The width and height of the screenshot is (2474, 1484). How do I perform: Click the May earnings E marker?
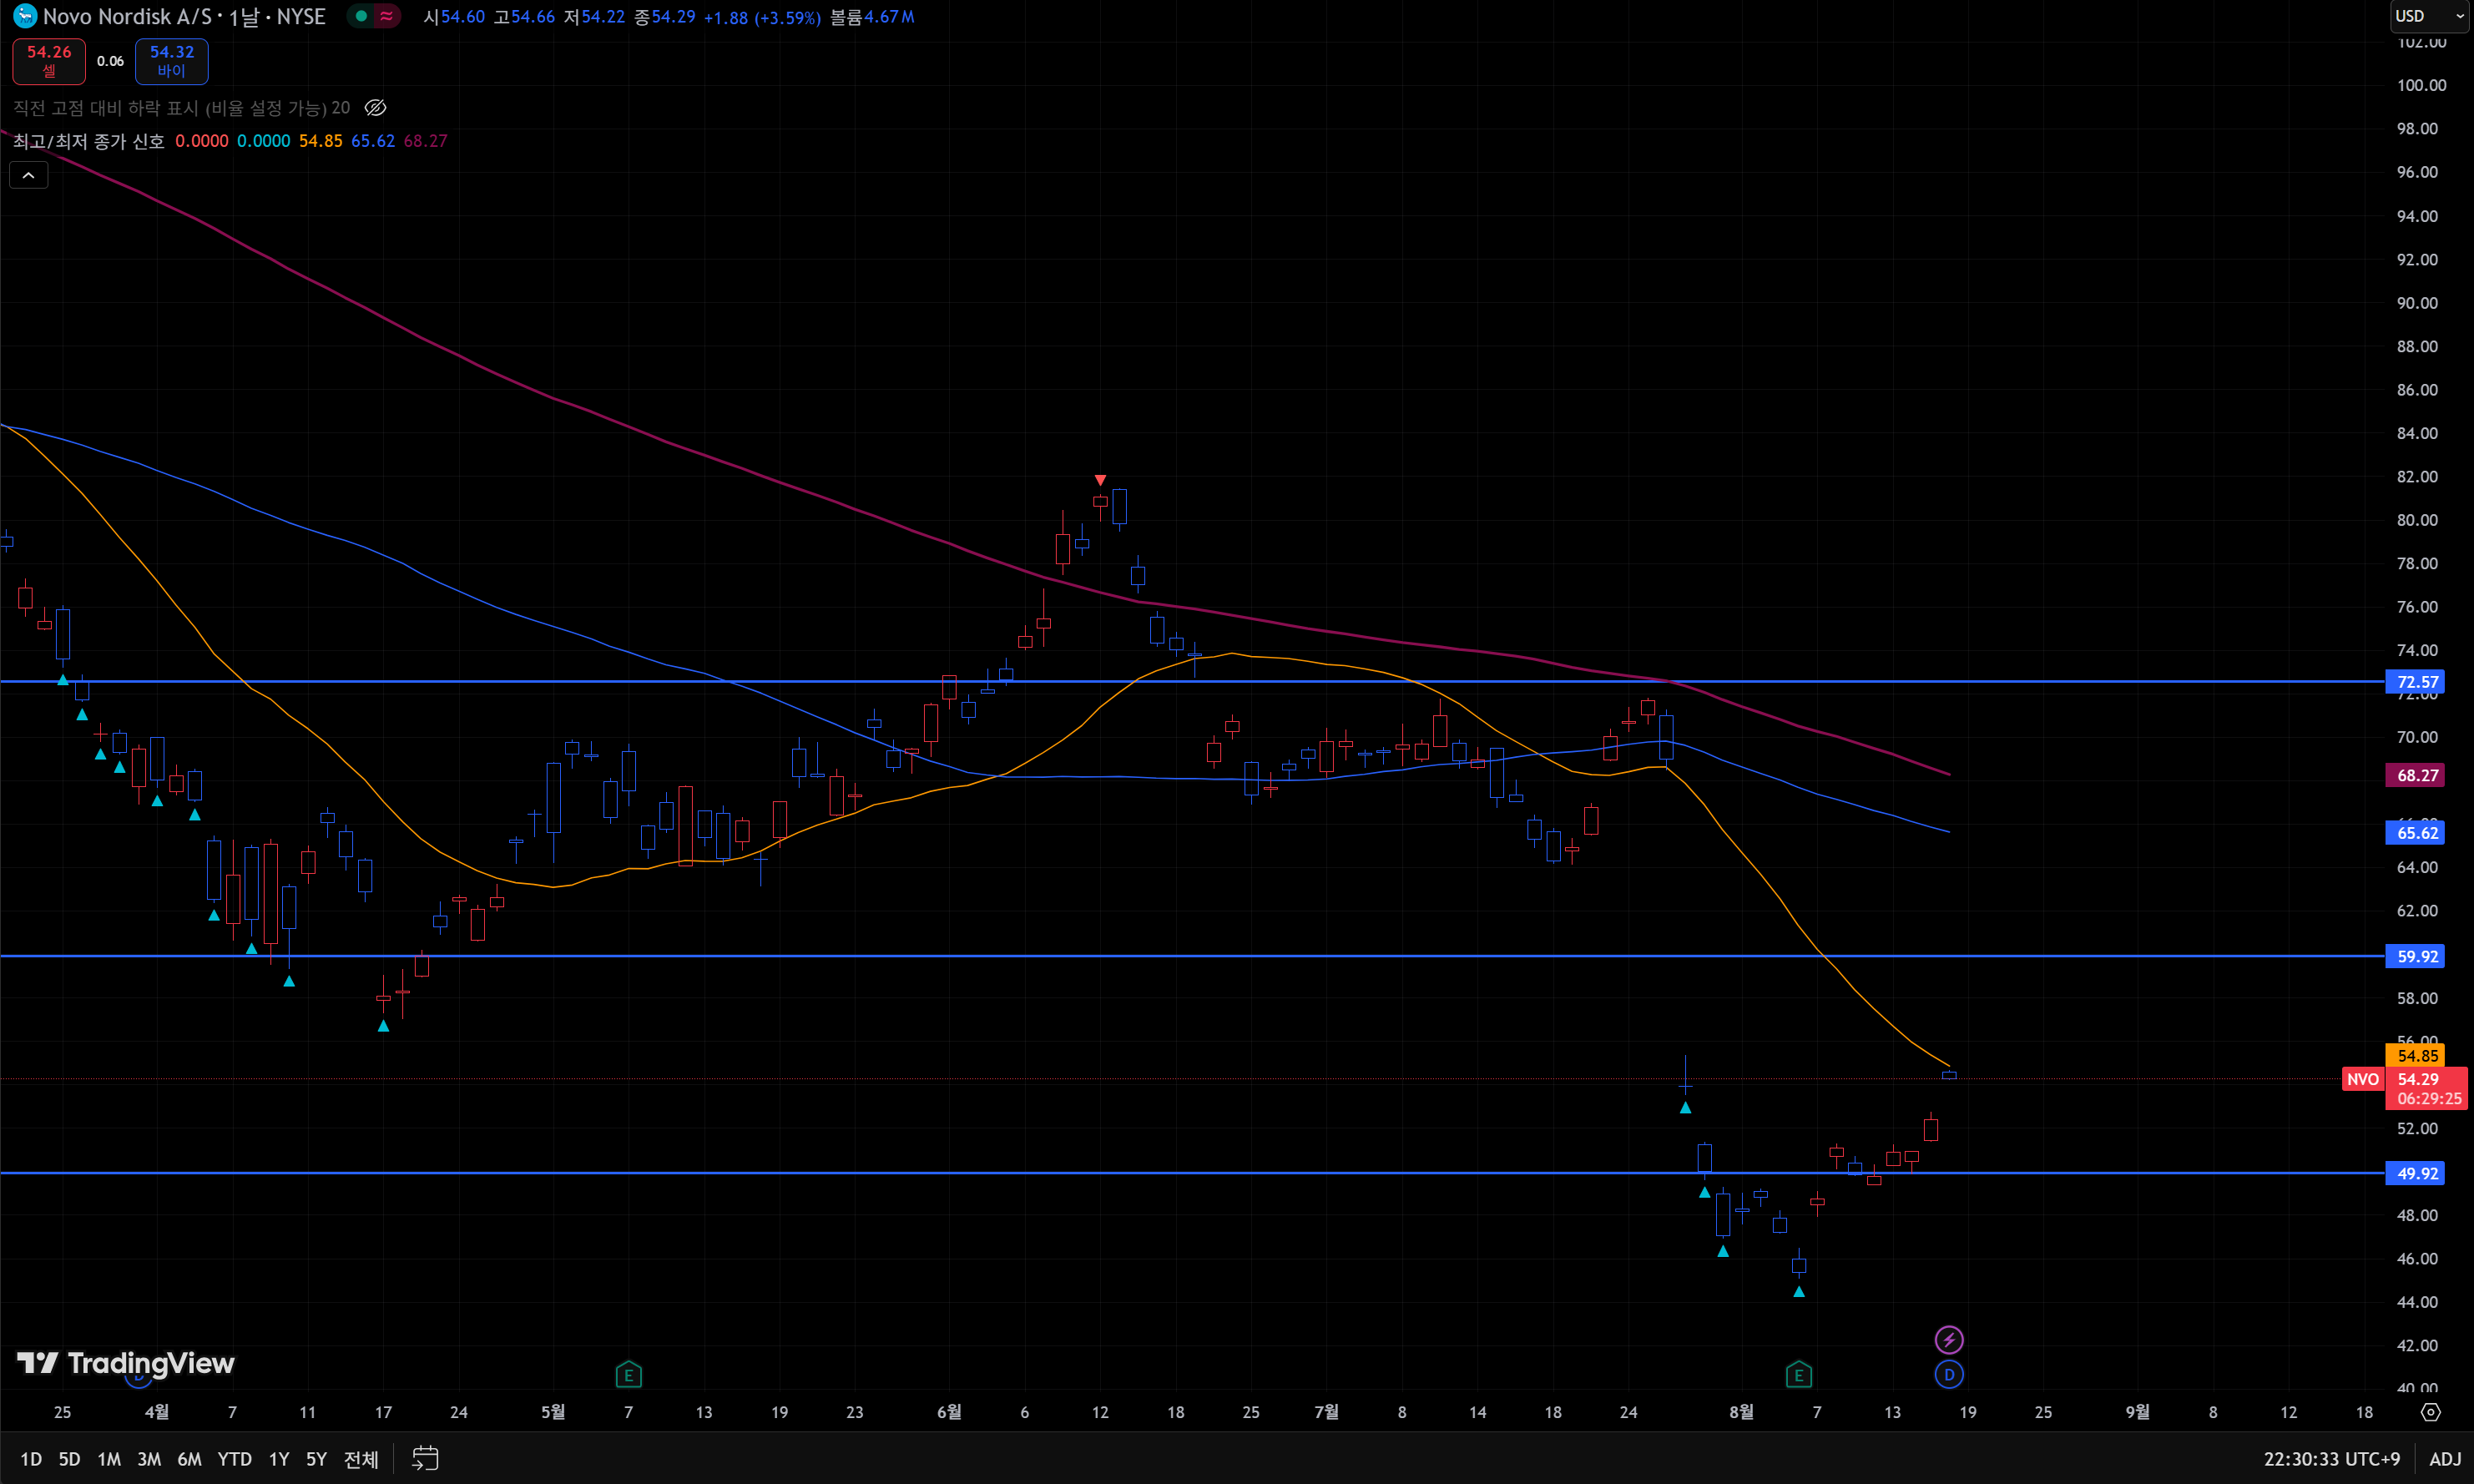pos(628,1375)
